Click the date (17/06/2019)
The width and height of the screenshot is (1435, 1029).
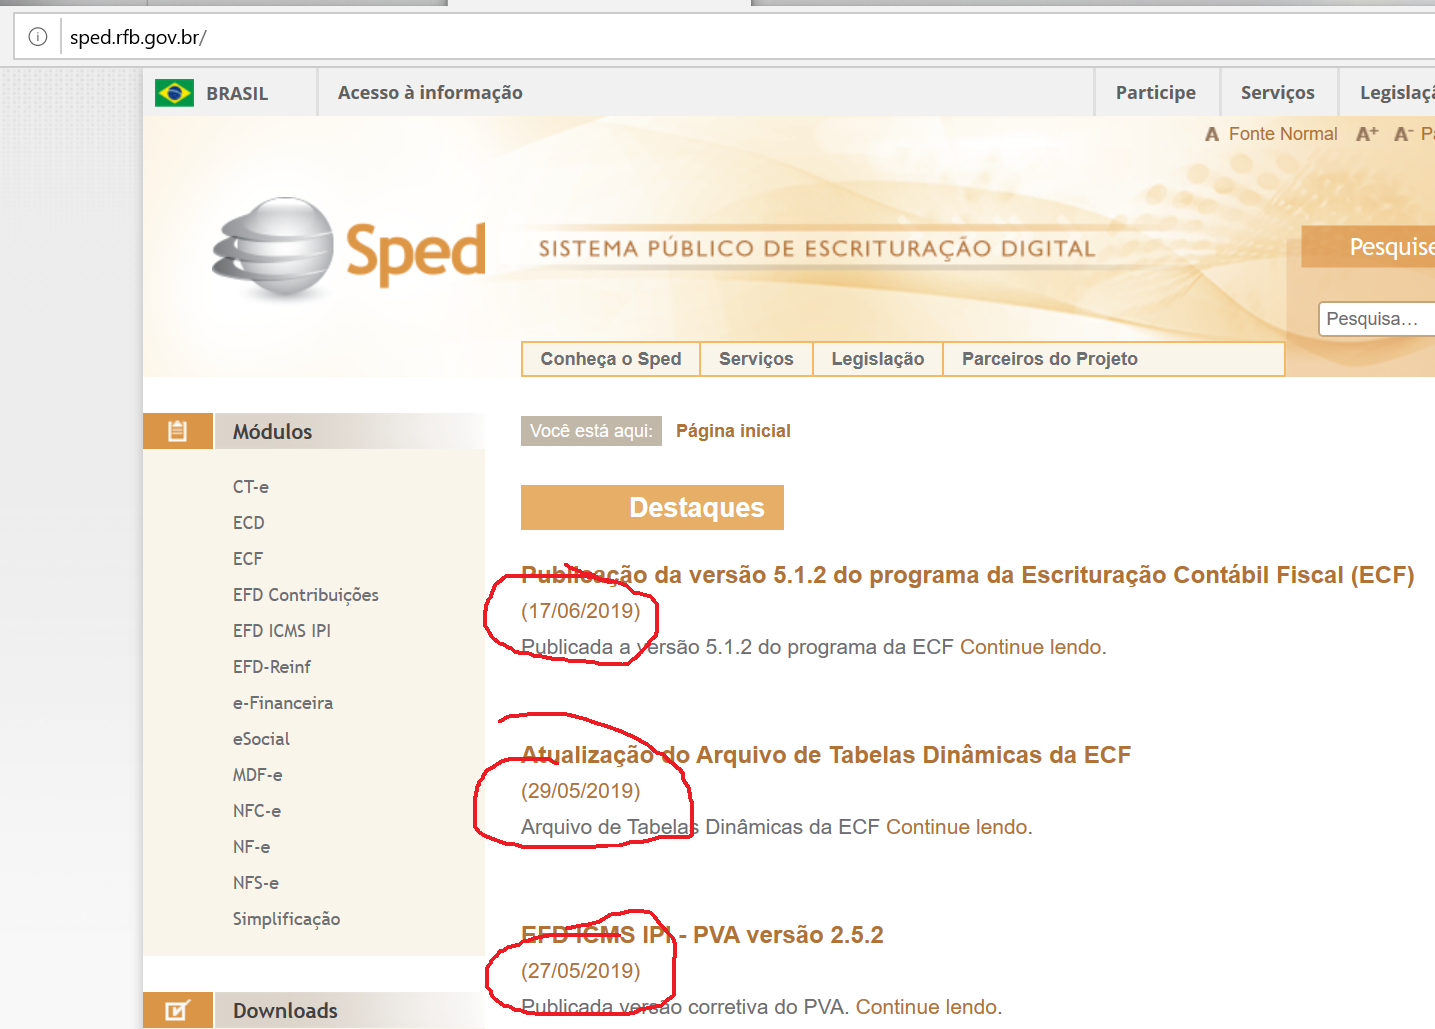581,611
